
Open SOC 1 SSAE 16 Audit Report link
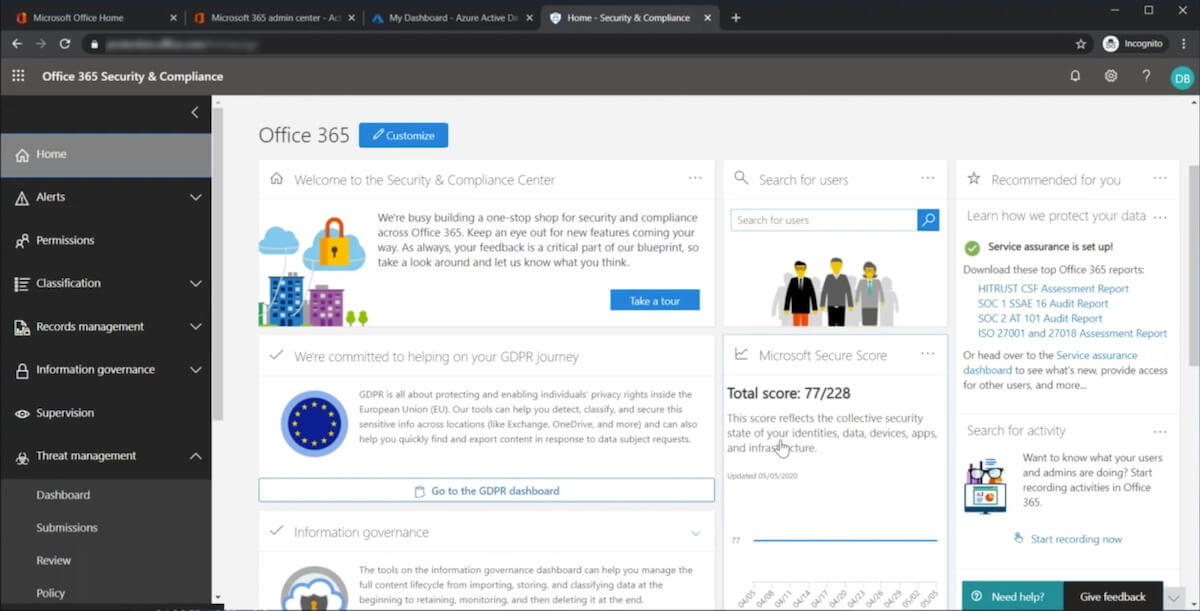1043,304
